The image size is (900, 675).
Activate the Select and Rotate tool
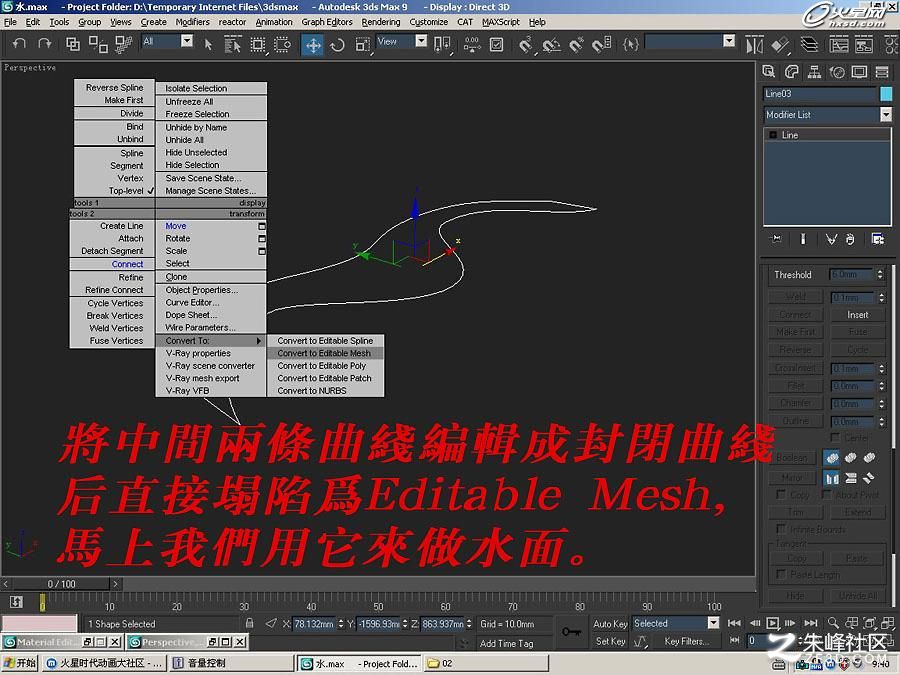(x=338, y=44)
